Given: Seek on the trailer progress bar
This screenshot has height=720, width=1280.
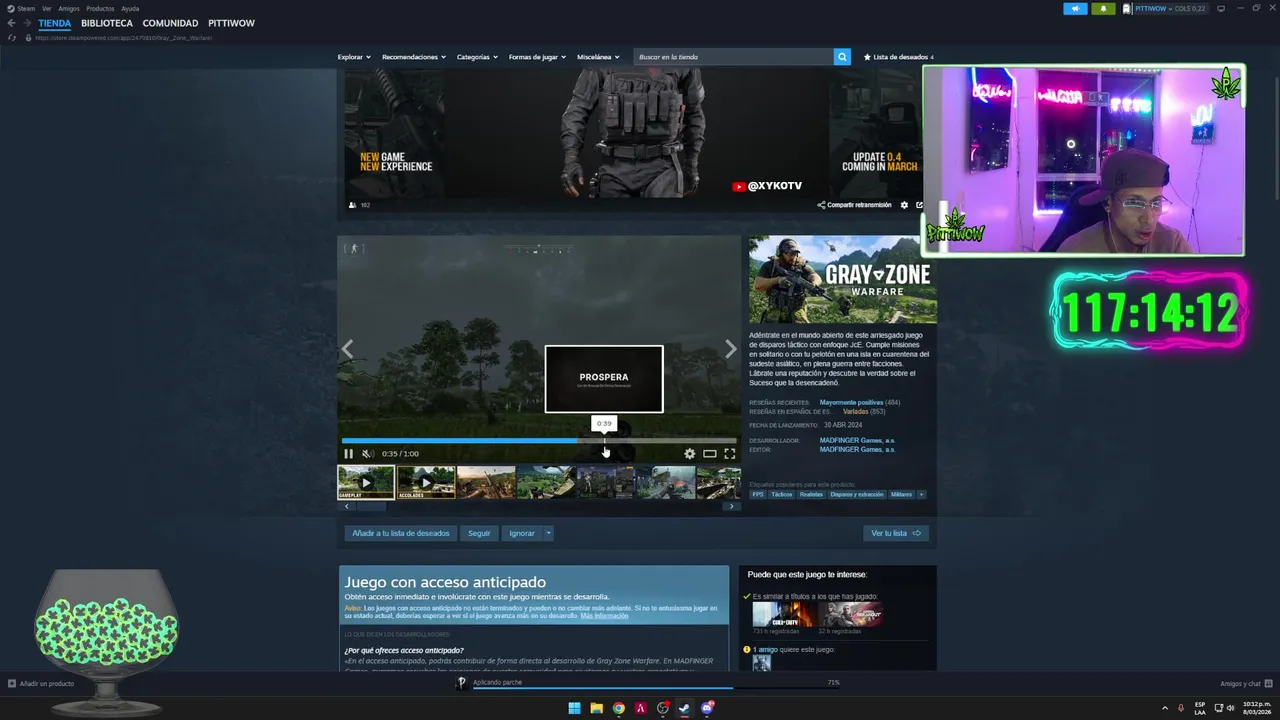Looking at the screenshot, I should click(x=539, y=440).
